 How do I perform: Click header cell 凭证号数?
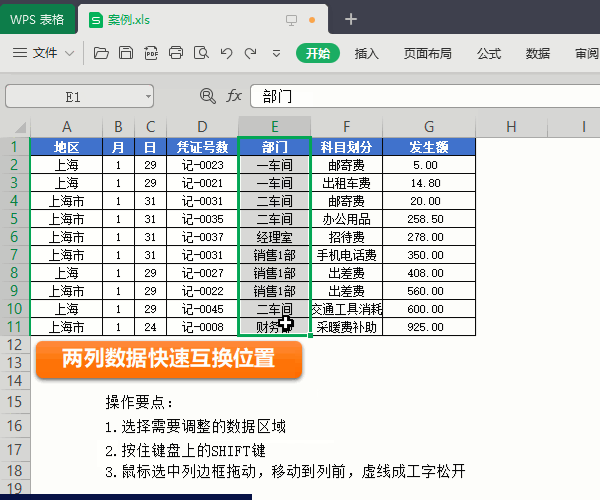(202, 147)
